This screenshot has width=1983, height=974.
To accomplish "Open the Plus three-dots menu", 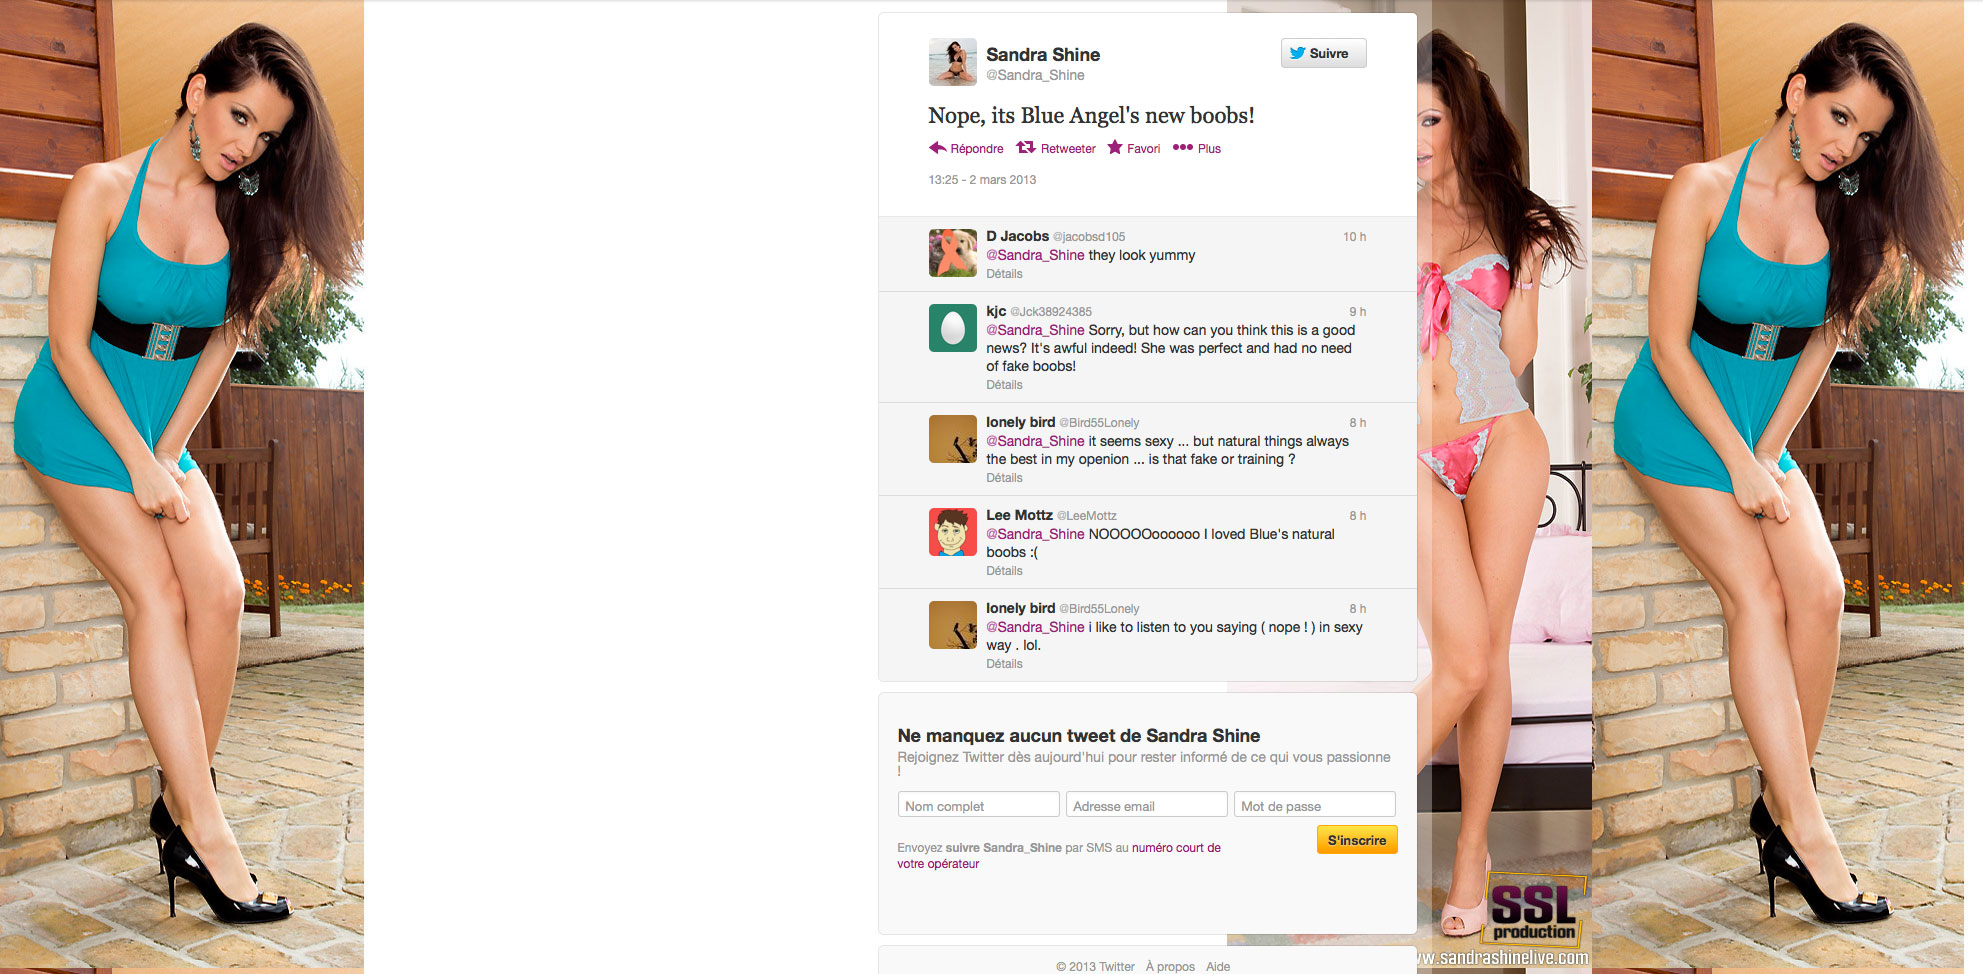I will (x=1183, y=148).
